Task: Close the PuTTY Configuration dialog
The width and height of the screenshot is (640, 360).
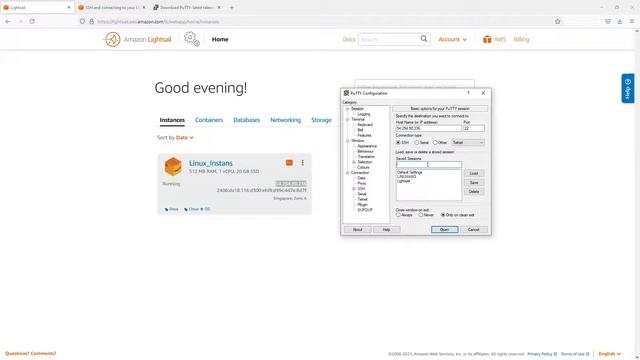Action: [x=483, y=93]
